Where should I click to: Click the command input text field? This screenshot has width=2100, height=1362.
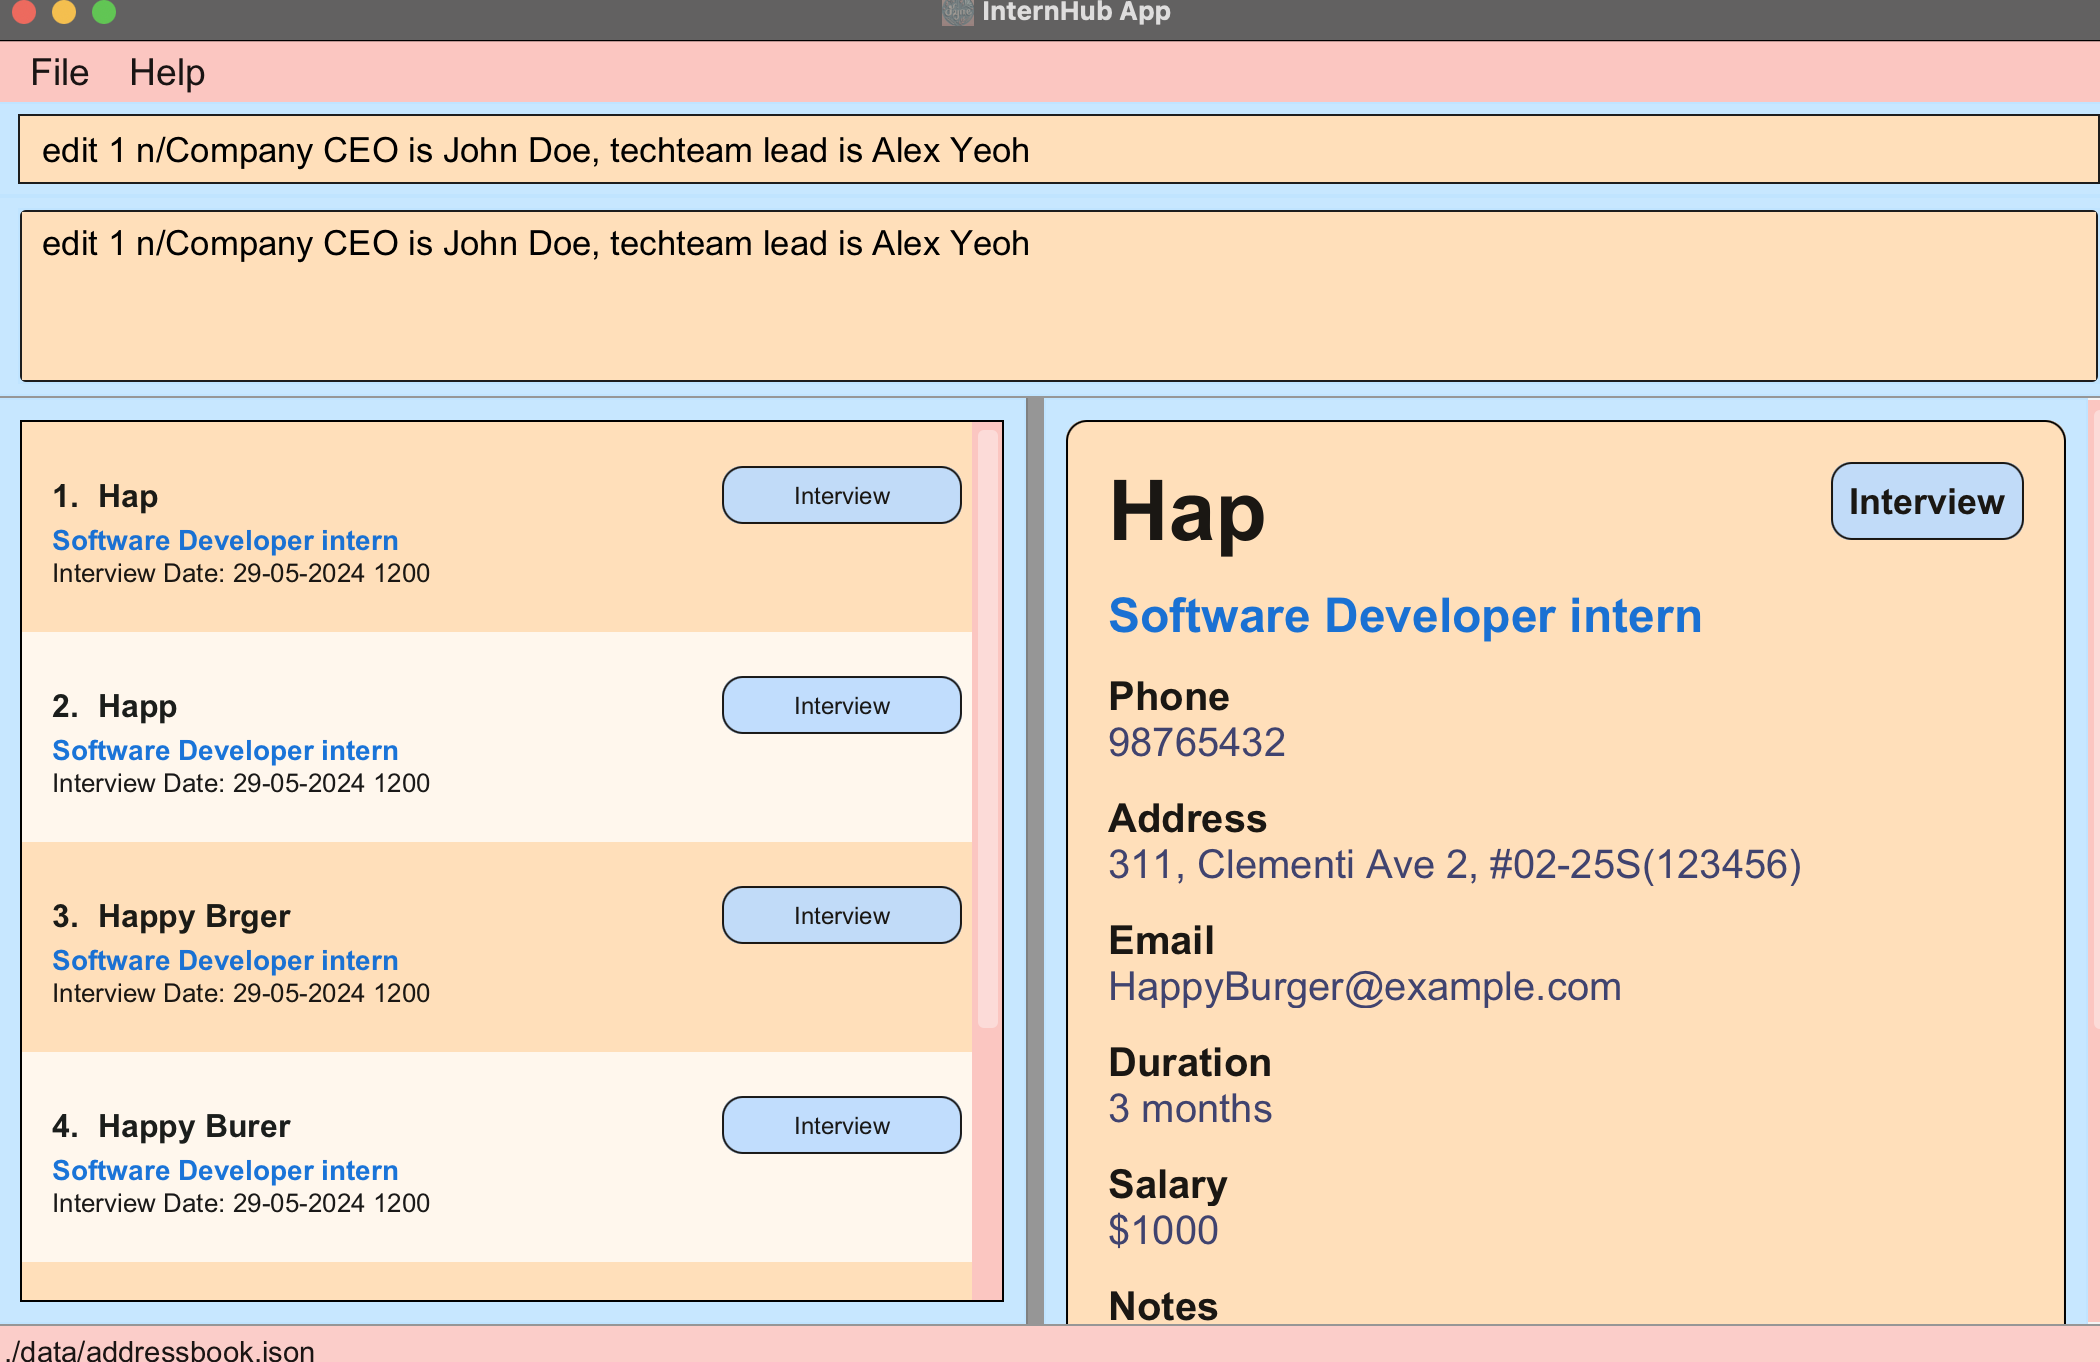tap(1056, 150)
